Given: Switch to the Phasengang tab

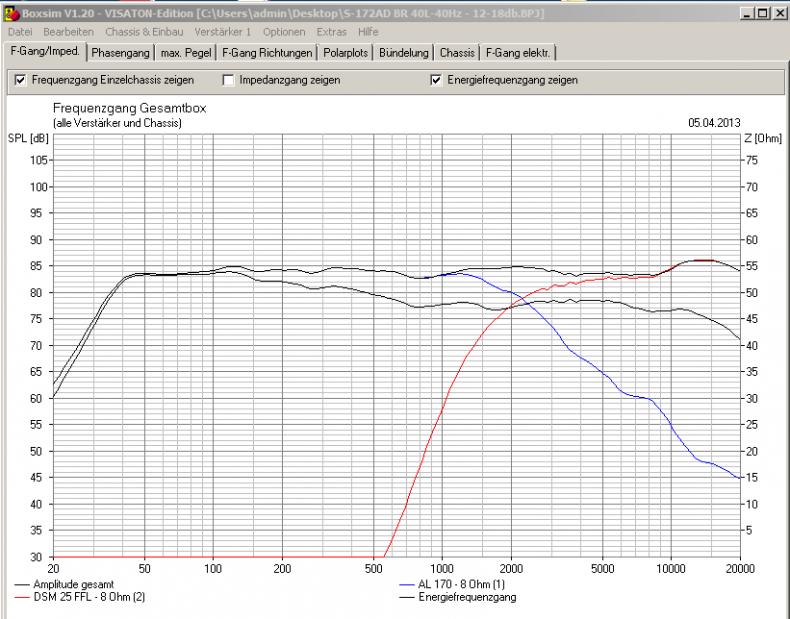Looking at the screenshot, I should (x=120, y=53).
